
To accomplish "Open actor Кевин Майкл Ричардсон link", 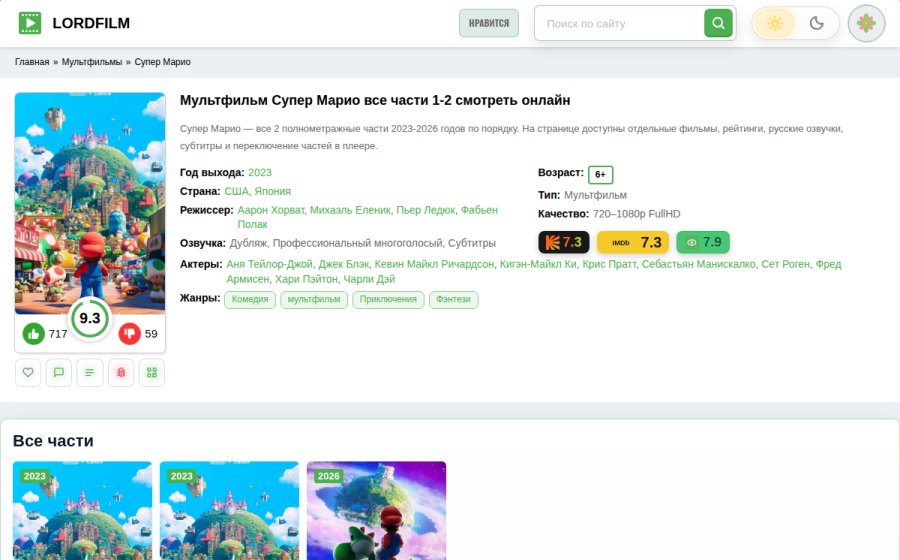I will (x=434, y=264).
